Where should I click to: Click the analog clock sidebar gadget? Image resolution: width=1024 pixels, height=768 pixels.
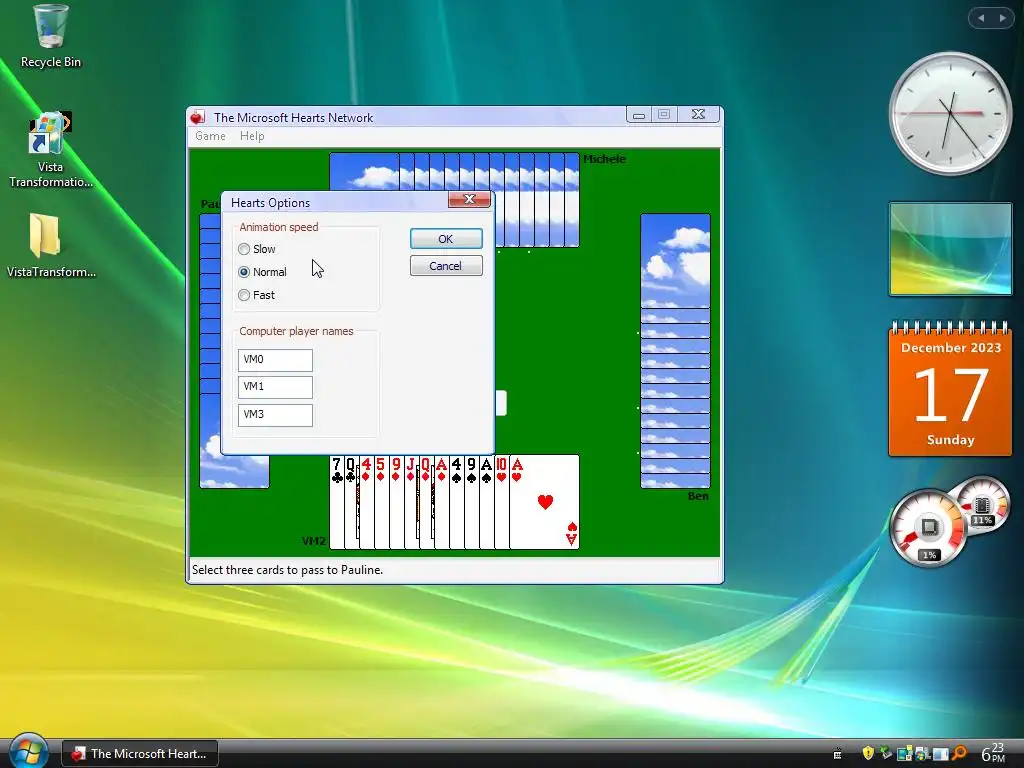click(950, 114)
